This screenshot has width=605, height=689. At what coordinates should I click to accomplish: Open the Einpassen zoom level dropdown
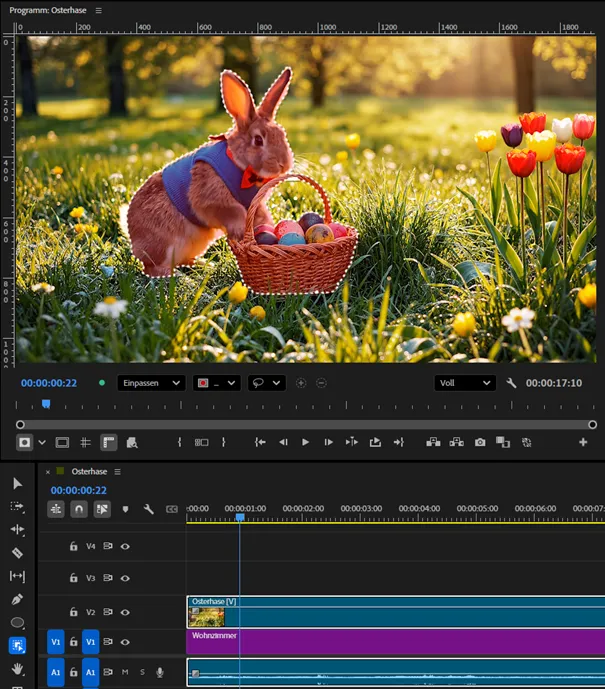click(x=151, y=383)
